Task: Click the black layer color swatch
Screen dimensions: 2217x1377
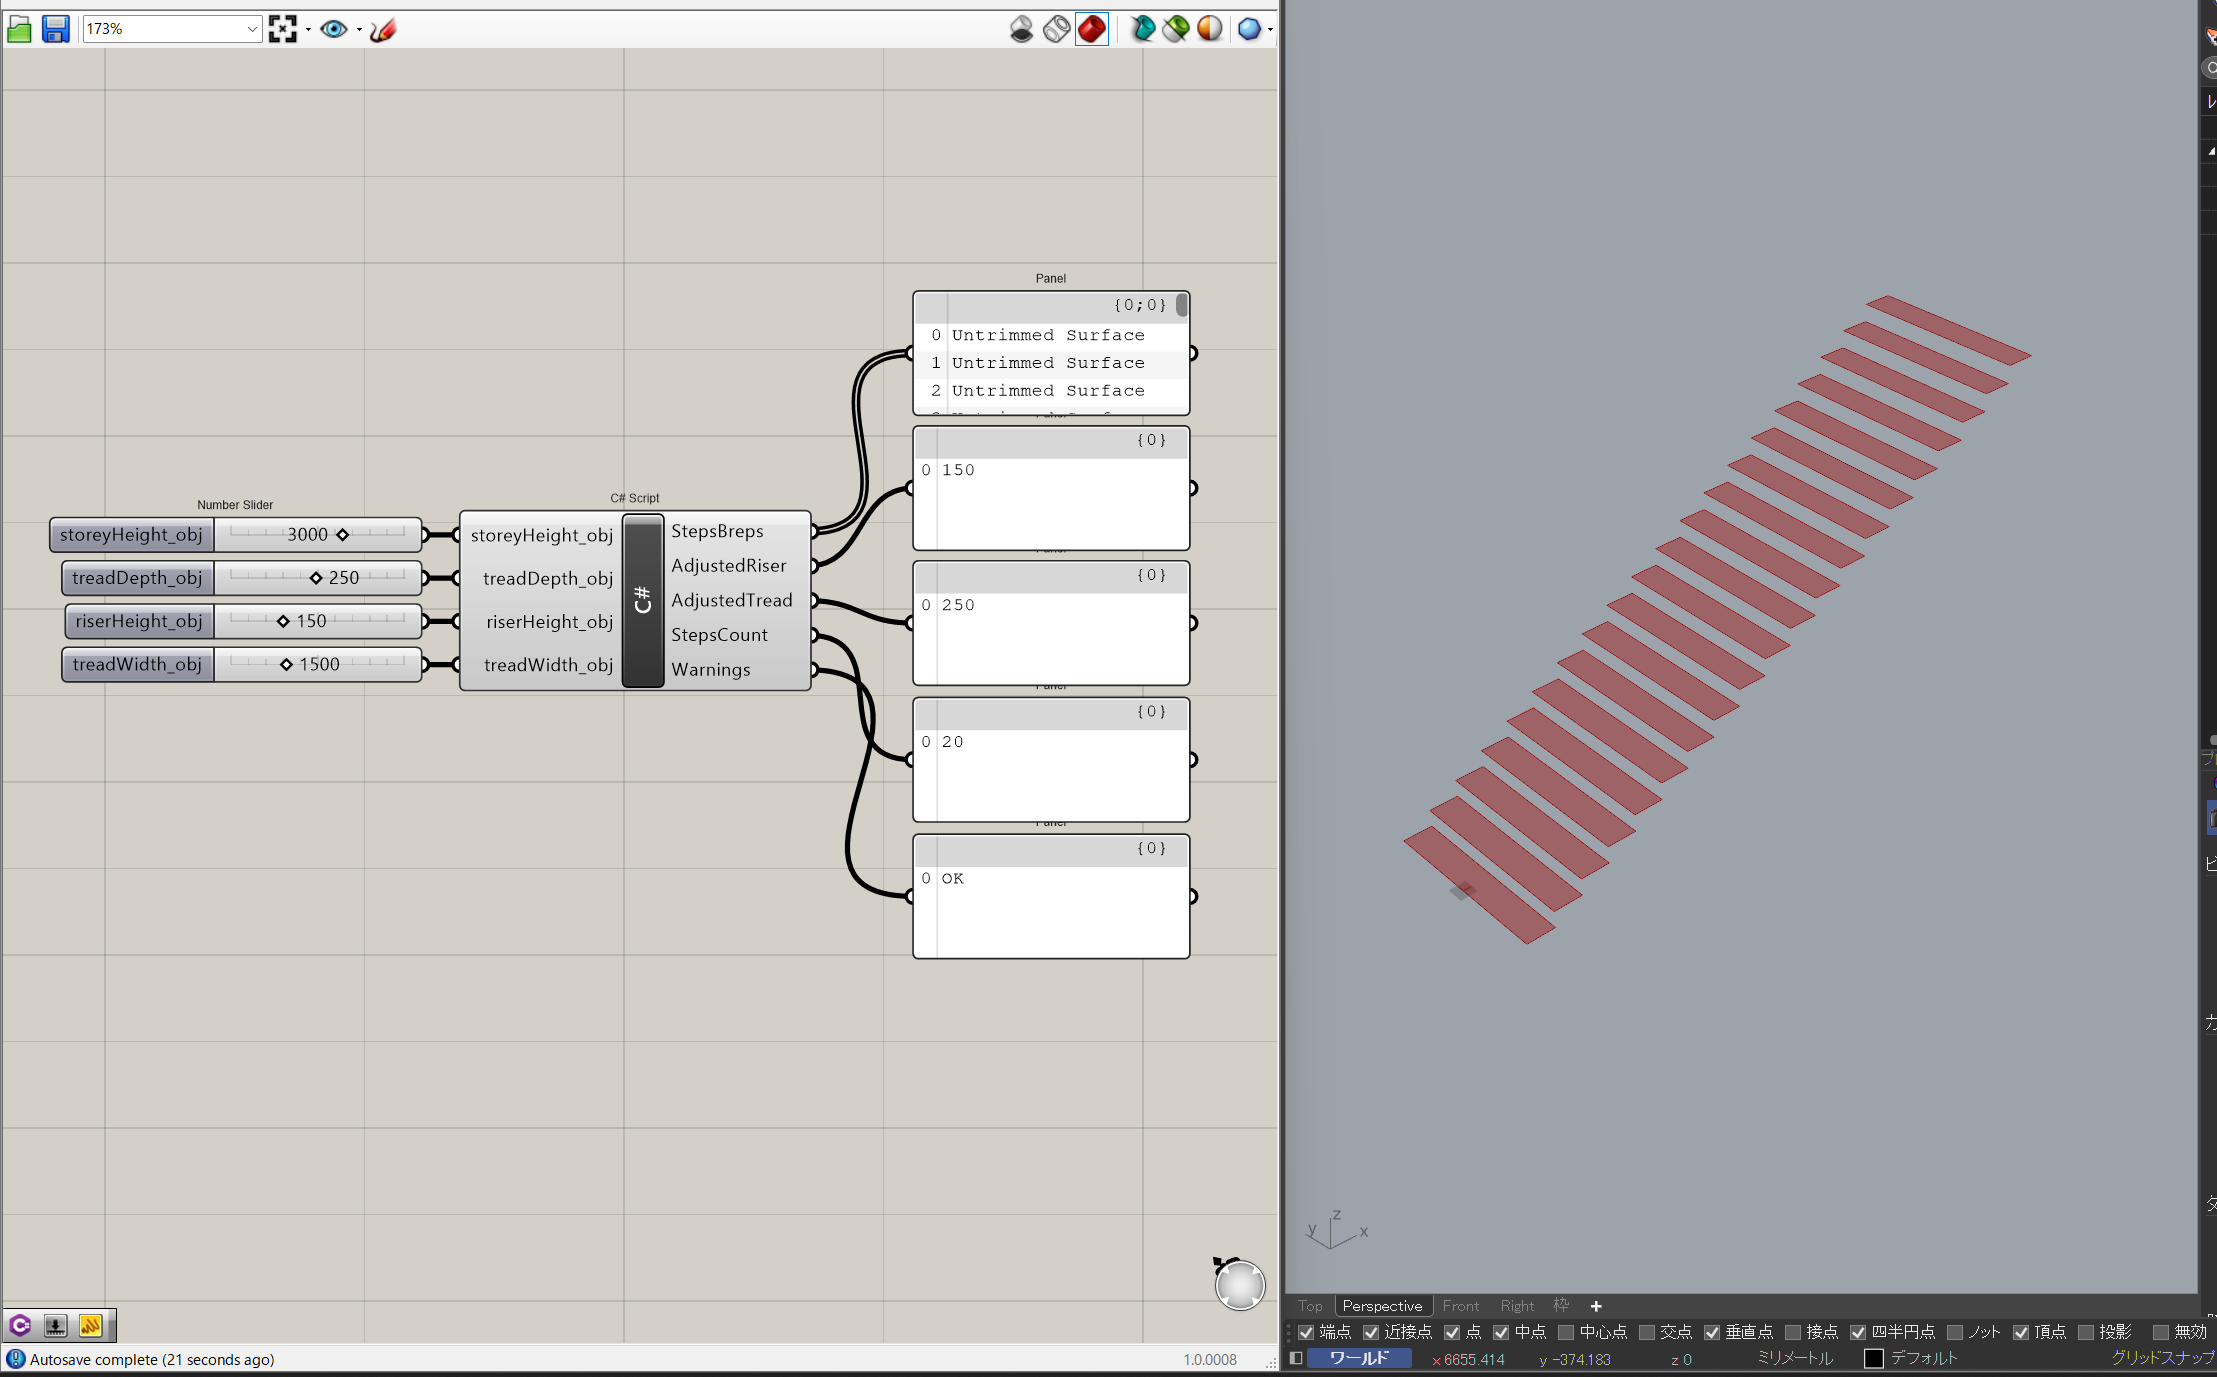Action: click(x=1874, y=1358)
